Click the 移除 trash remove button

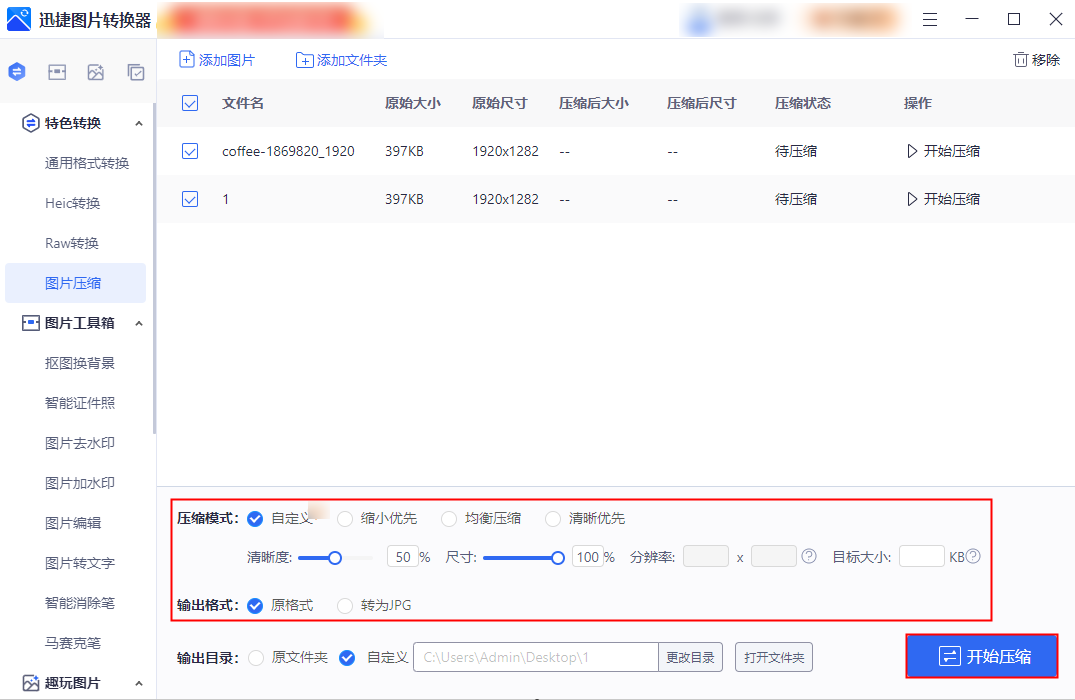(1037, 60)
